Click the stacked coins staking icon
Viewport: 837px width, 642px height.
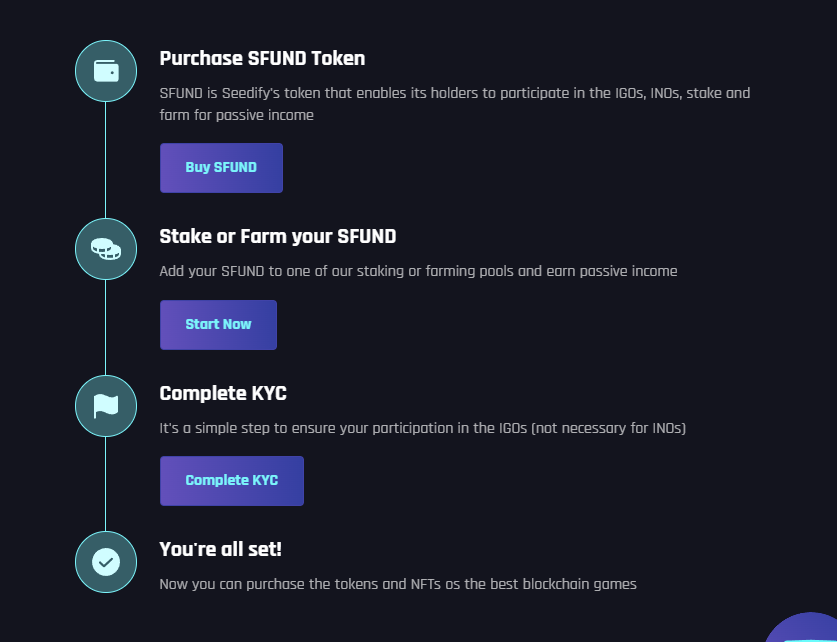coord(106,249)
